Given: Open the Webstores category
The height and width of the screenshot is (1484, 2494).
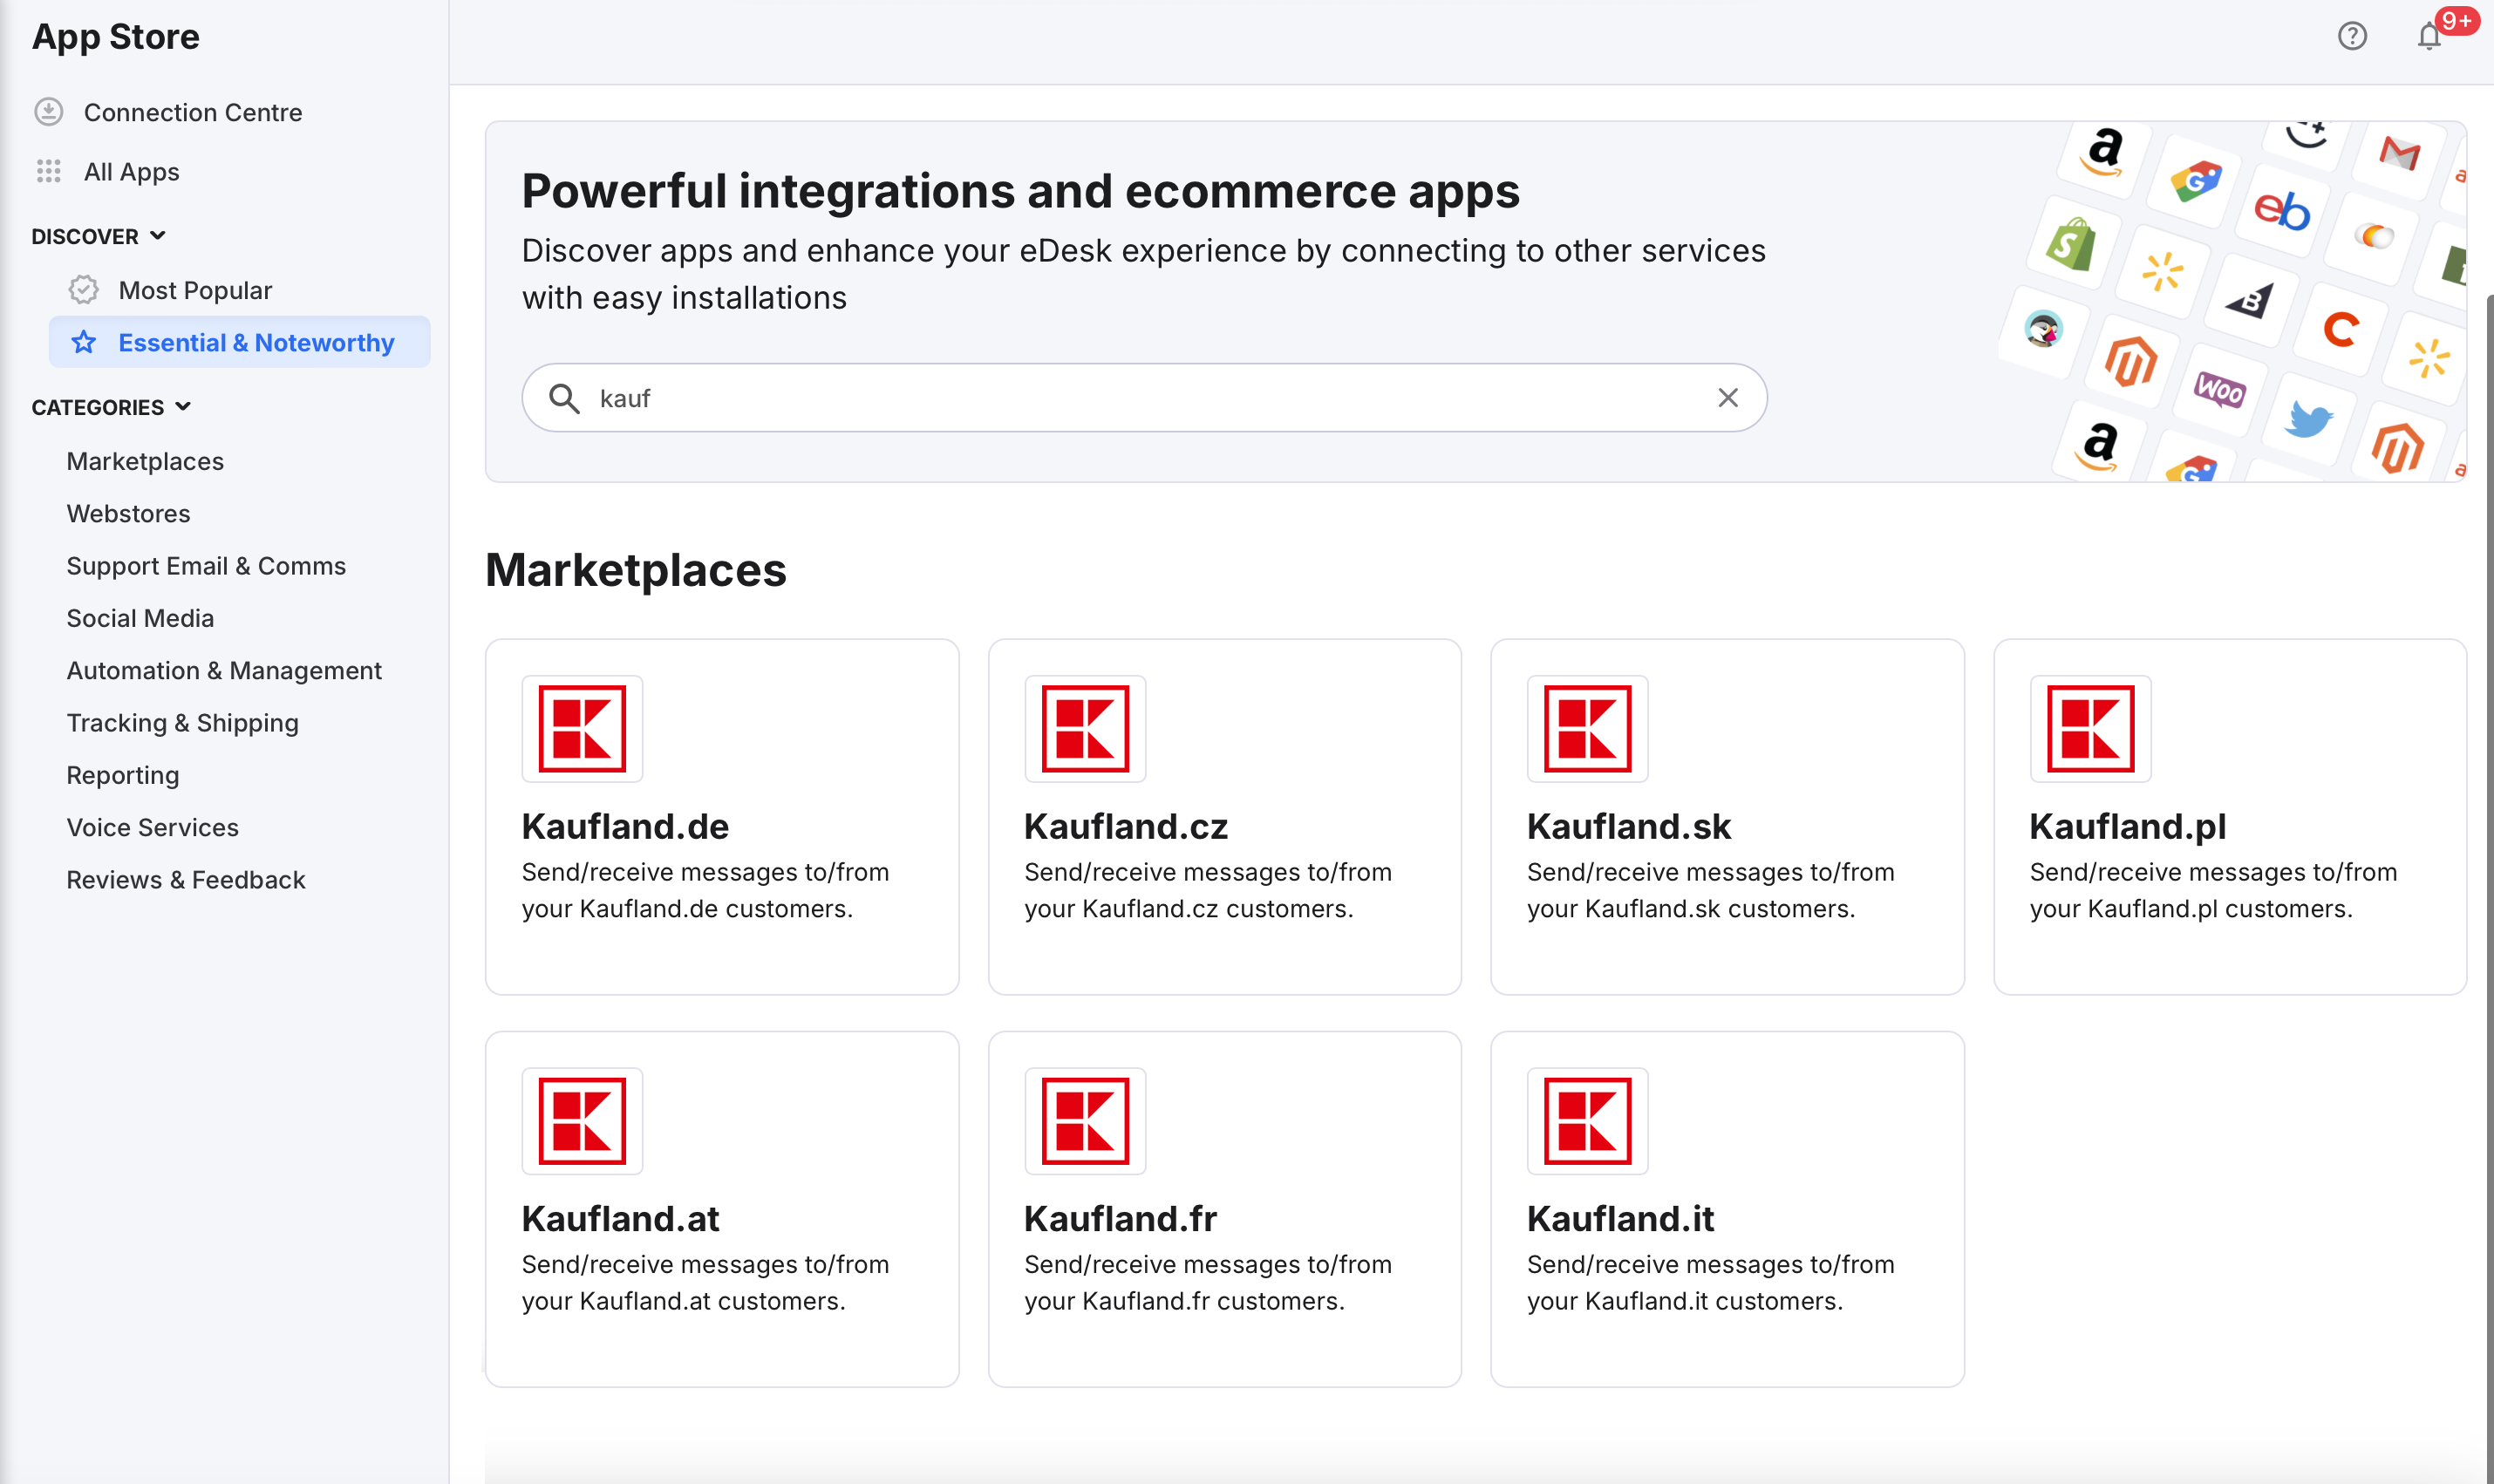Looking at the screenshot, I should click(128, 514).
